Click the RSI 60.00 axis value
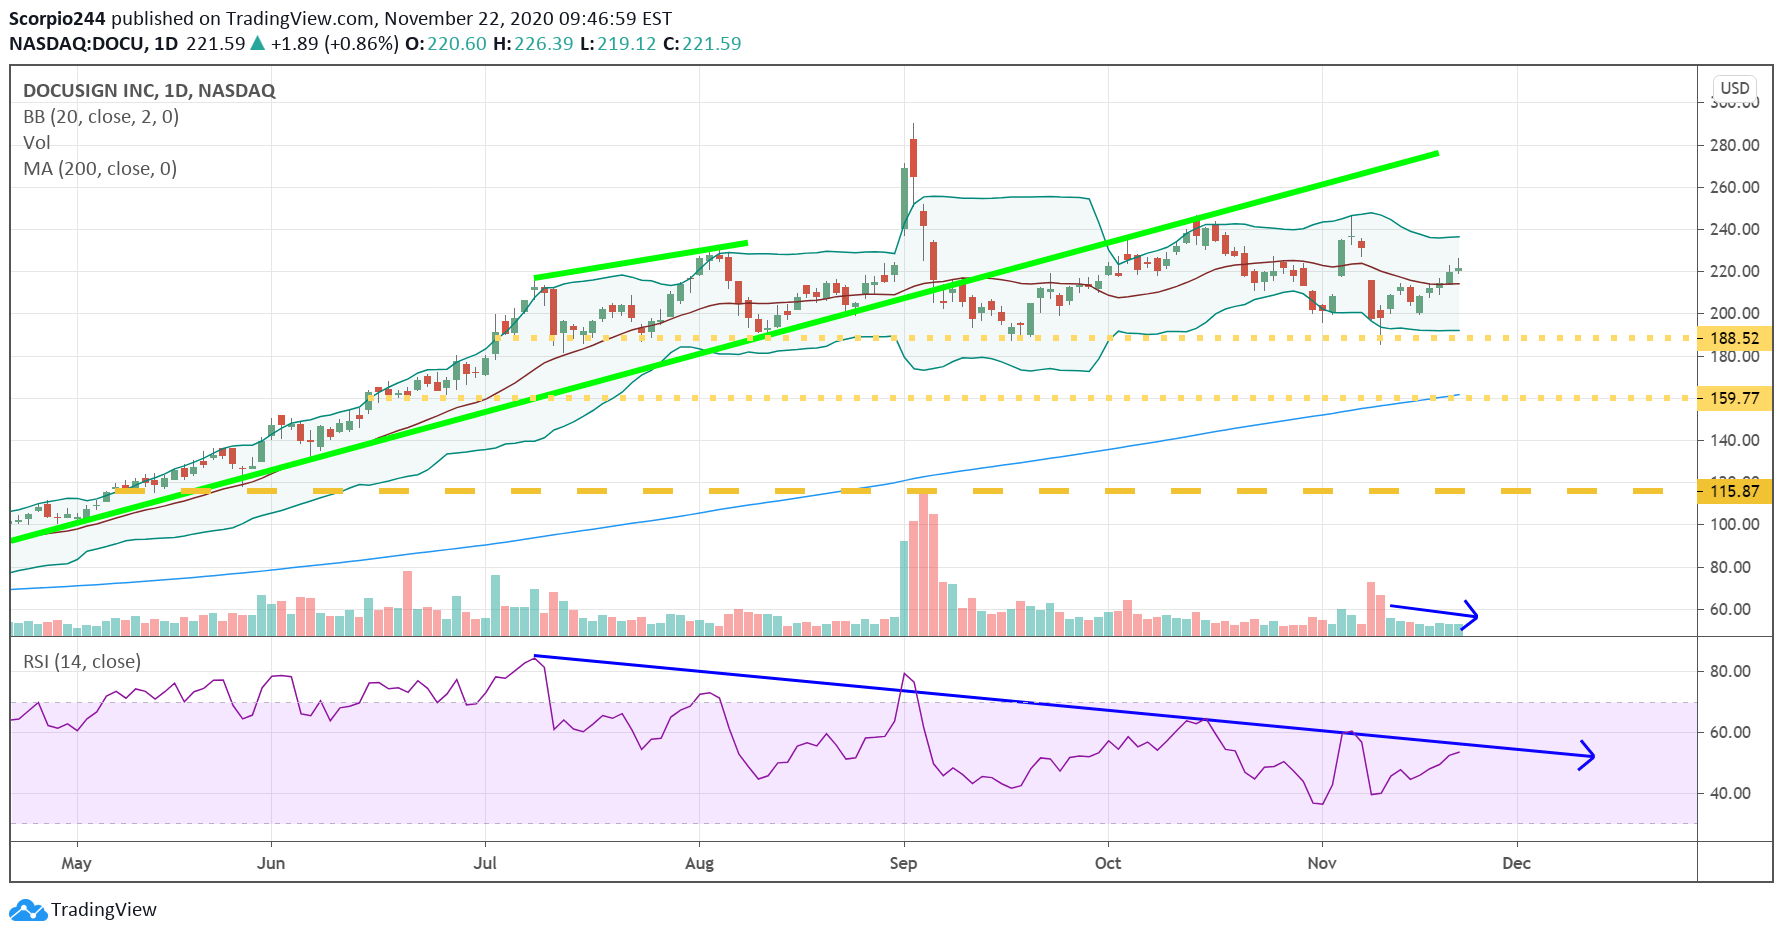 coord(1730,732)
